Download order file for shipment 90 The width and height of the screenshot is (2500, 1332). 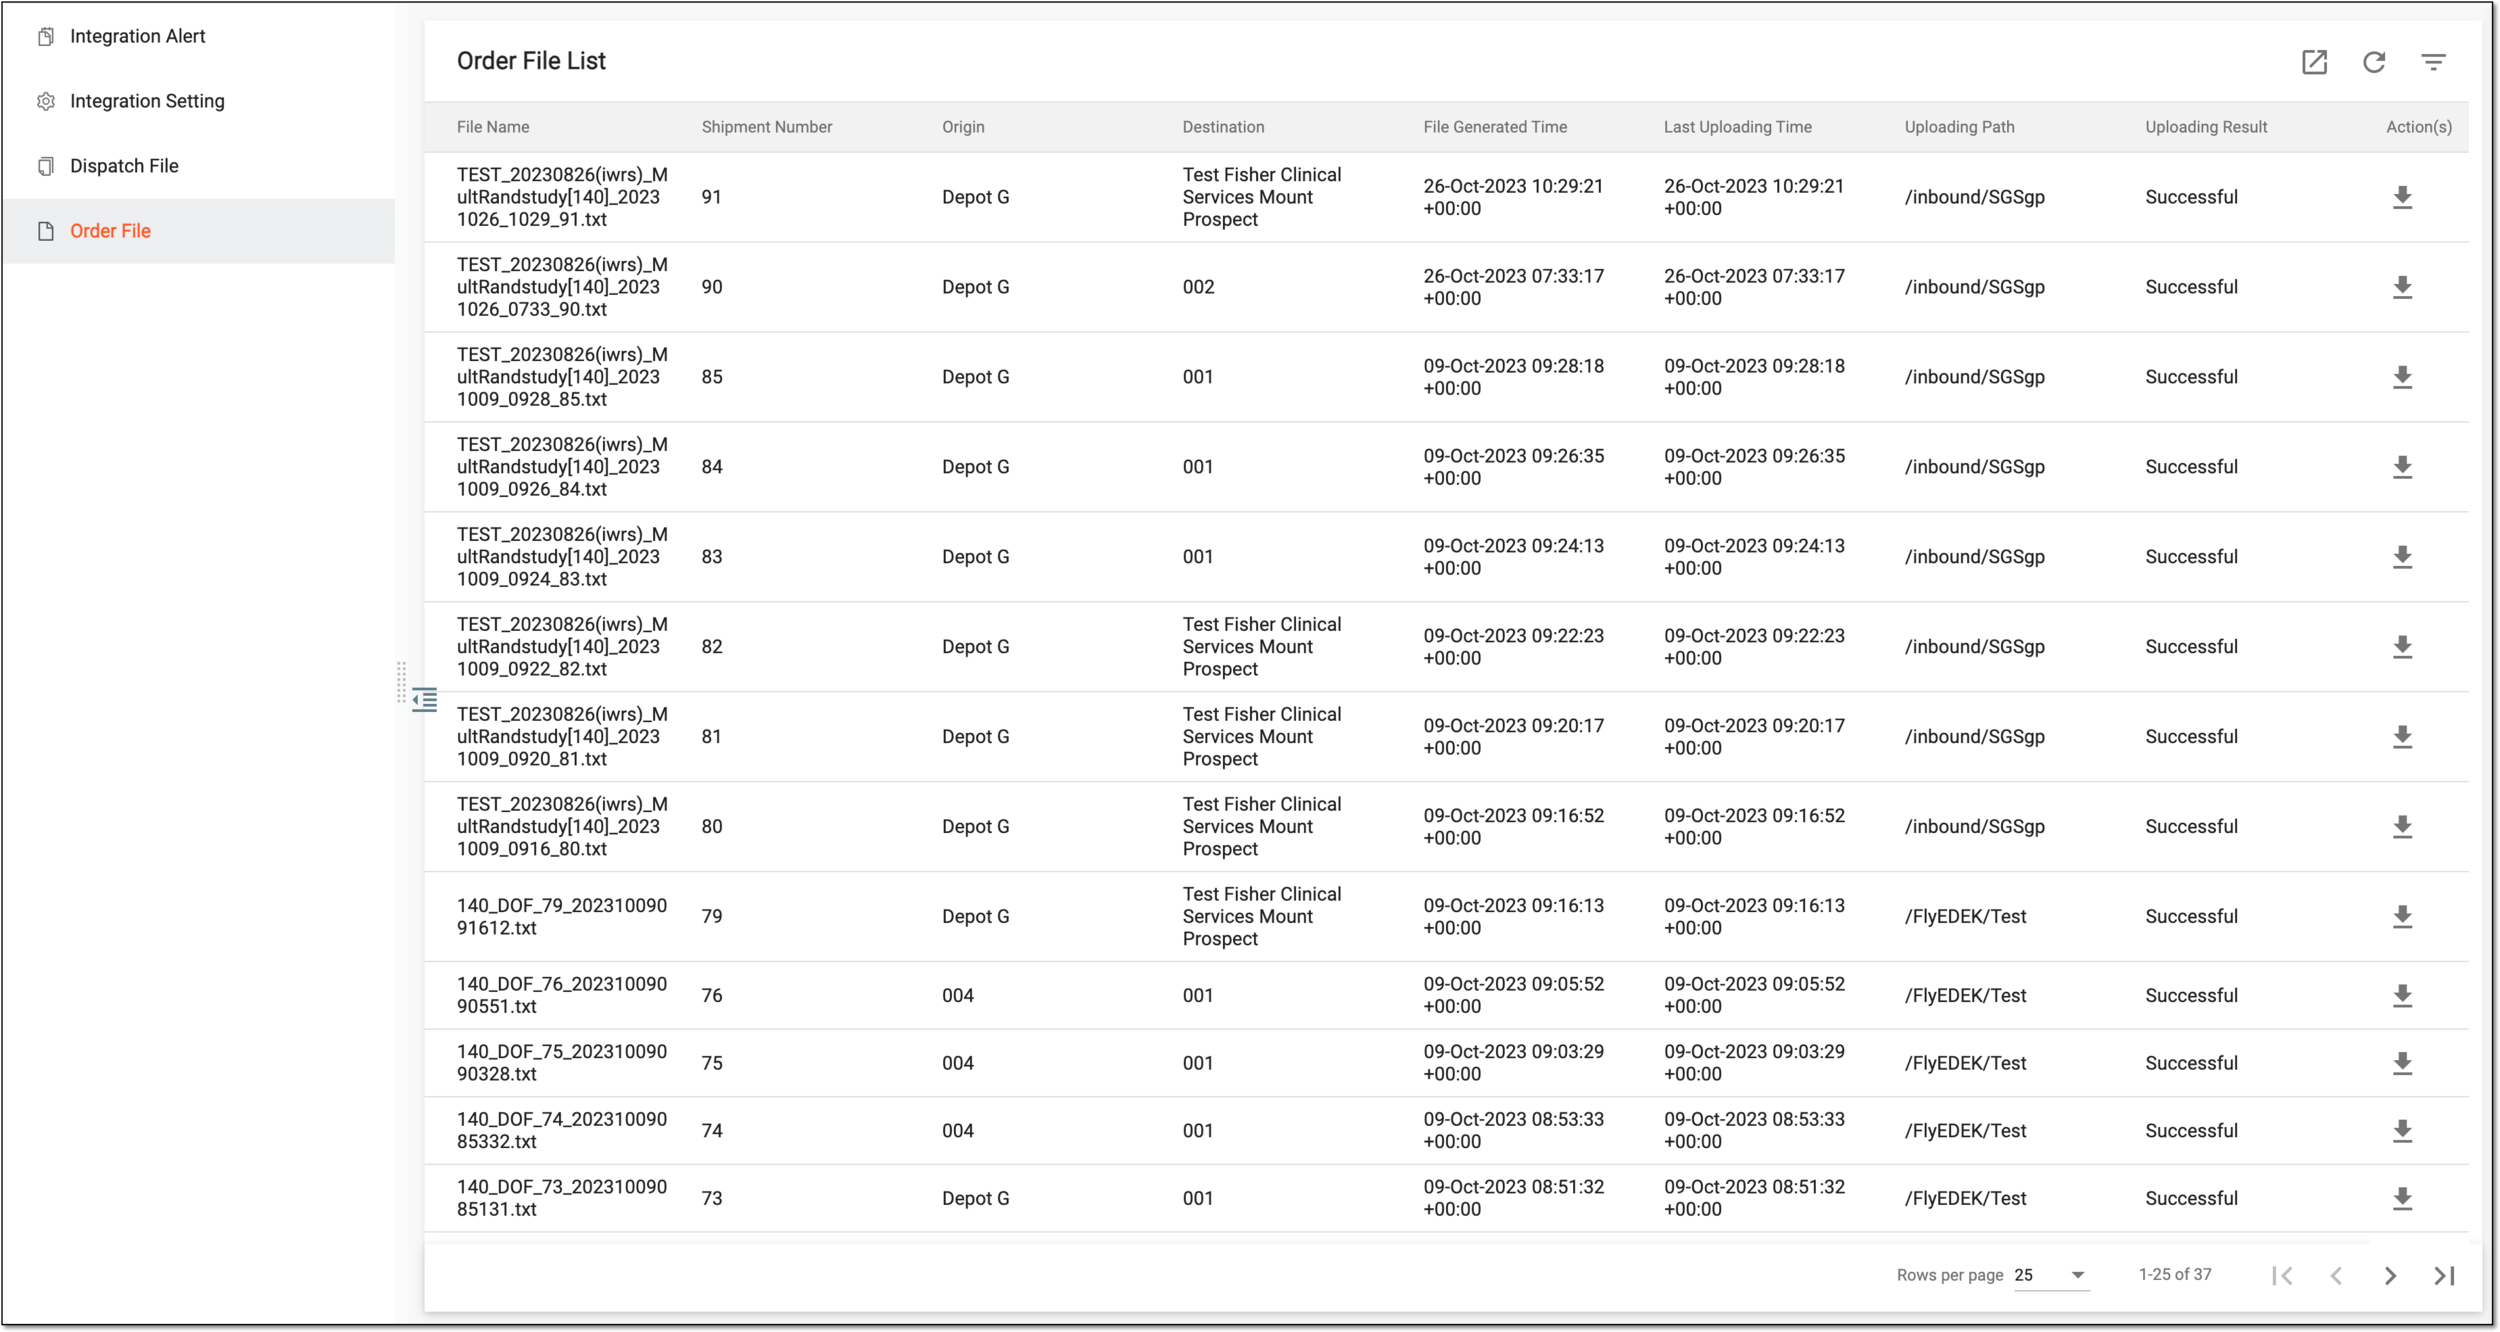[x=2402, y=287]
